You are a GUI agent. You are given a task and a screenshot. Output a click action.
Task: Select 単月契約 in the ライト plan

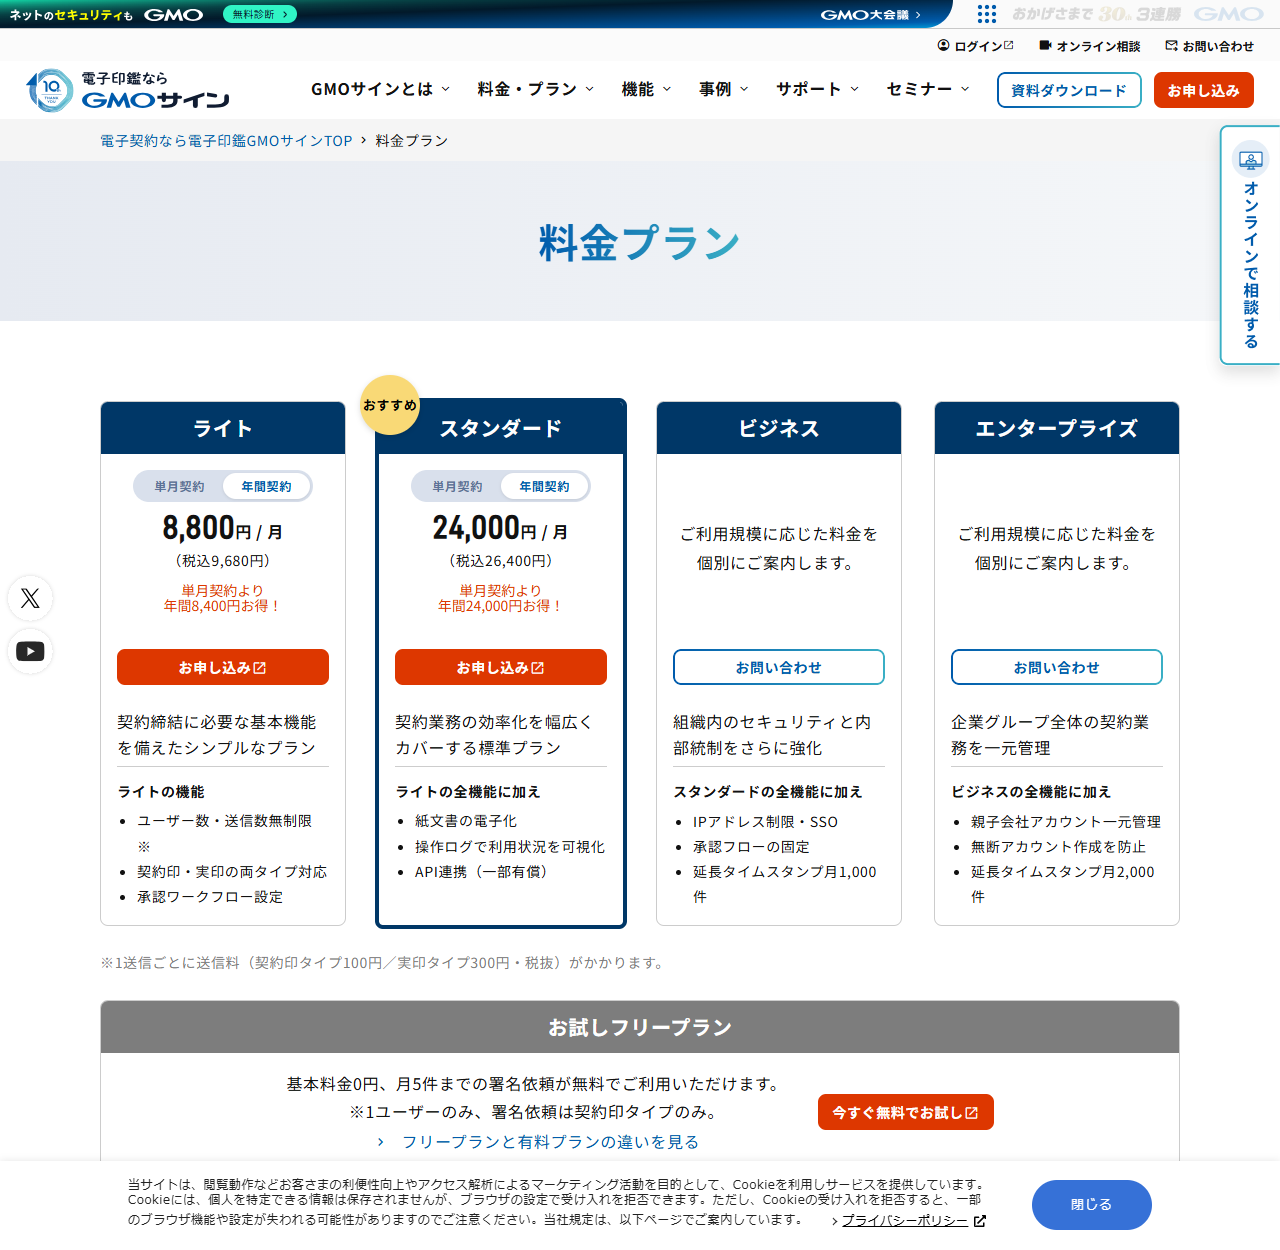coord(179,487)
